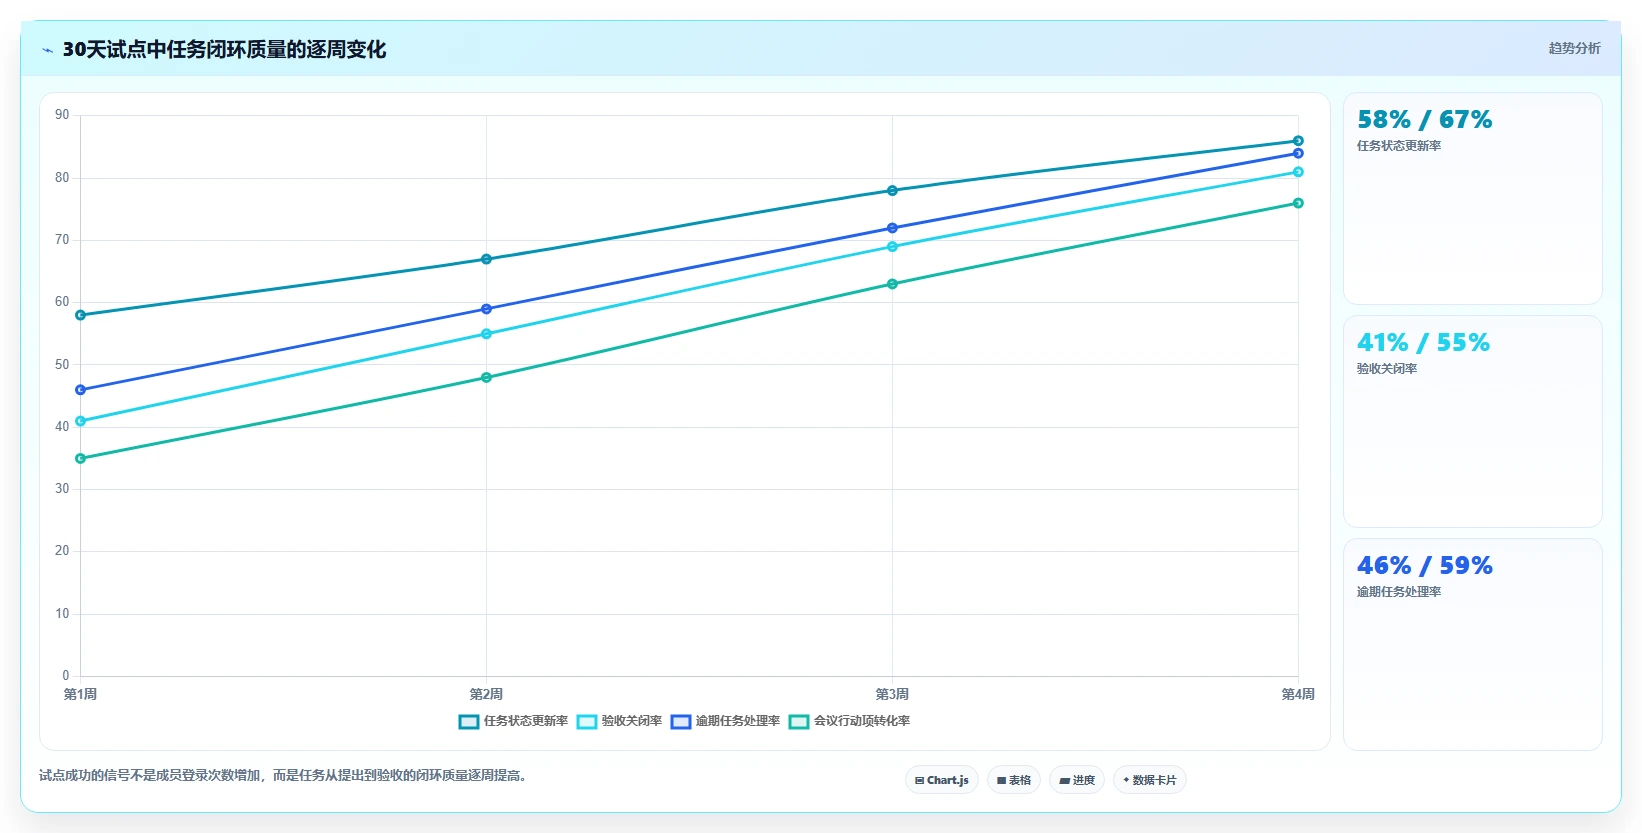Open the 46% / 59% 逾期任务处理率 card
The height and width of the screenshot is (833, 1642).
pyautogui.click(x=1472, y=645)
